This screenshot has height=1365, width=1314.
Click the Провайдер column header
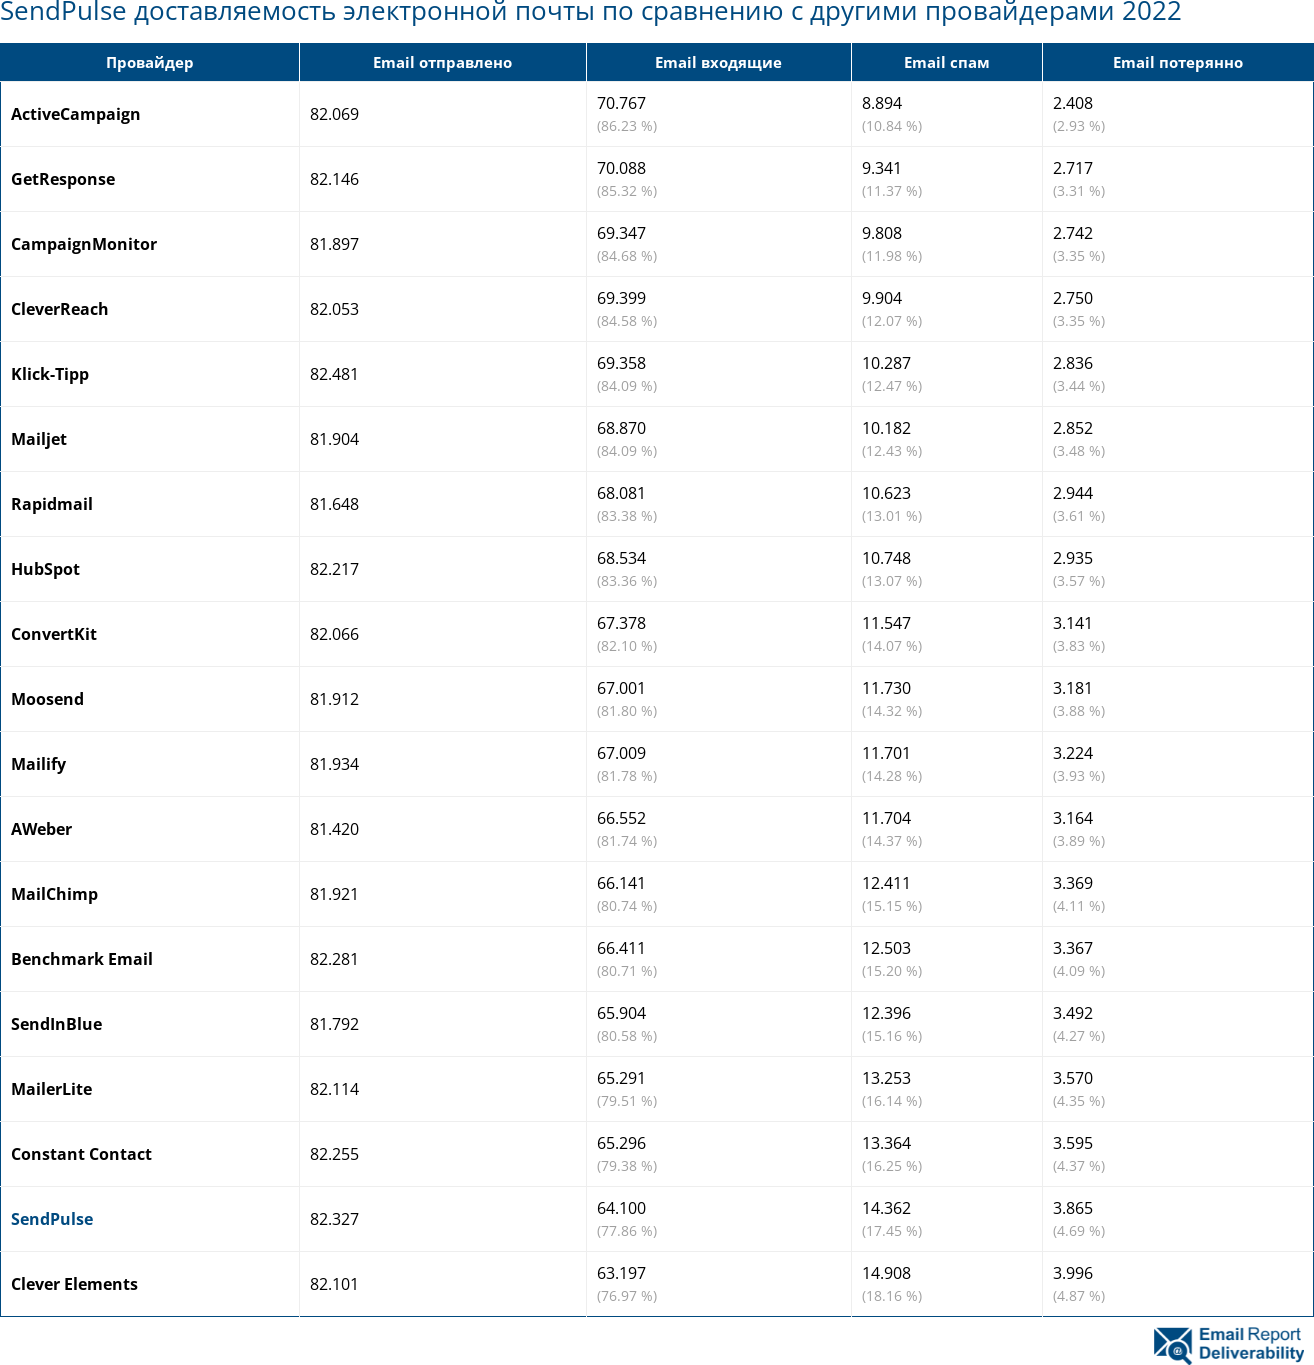click(x=150, y=62)
